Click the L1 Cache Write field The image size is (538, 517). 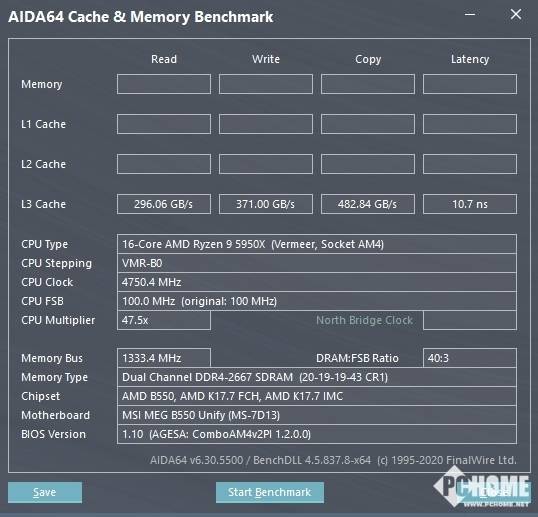click(266, 124)
